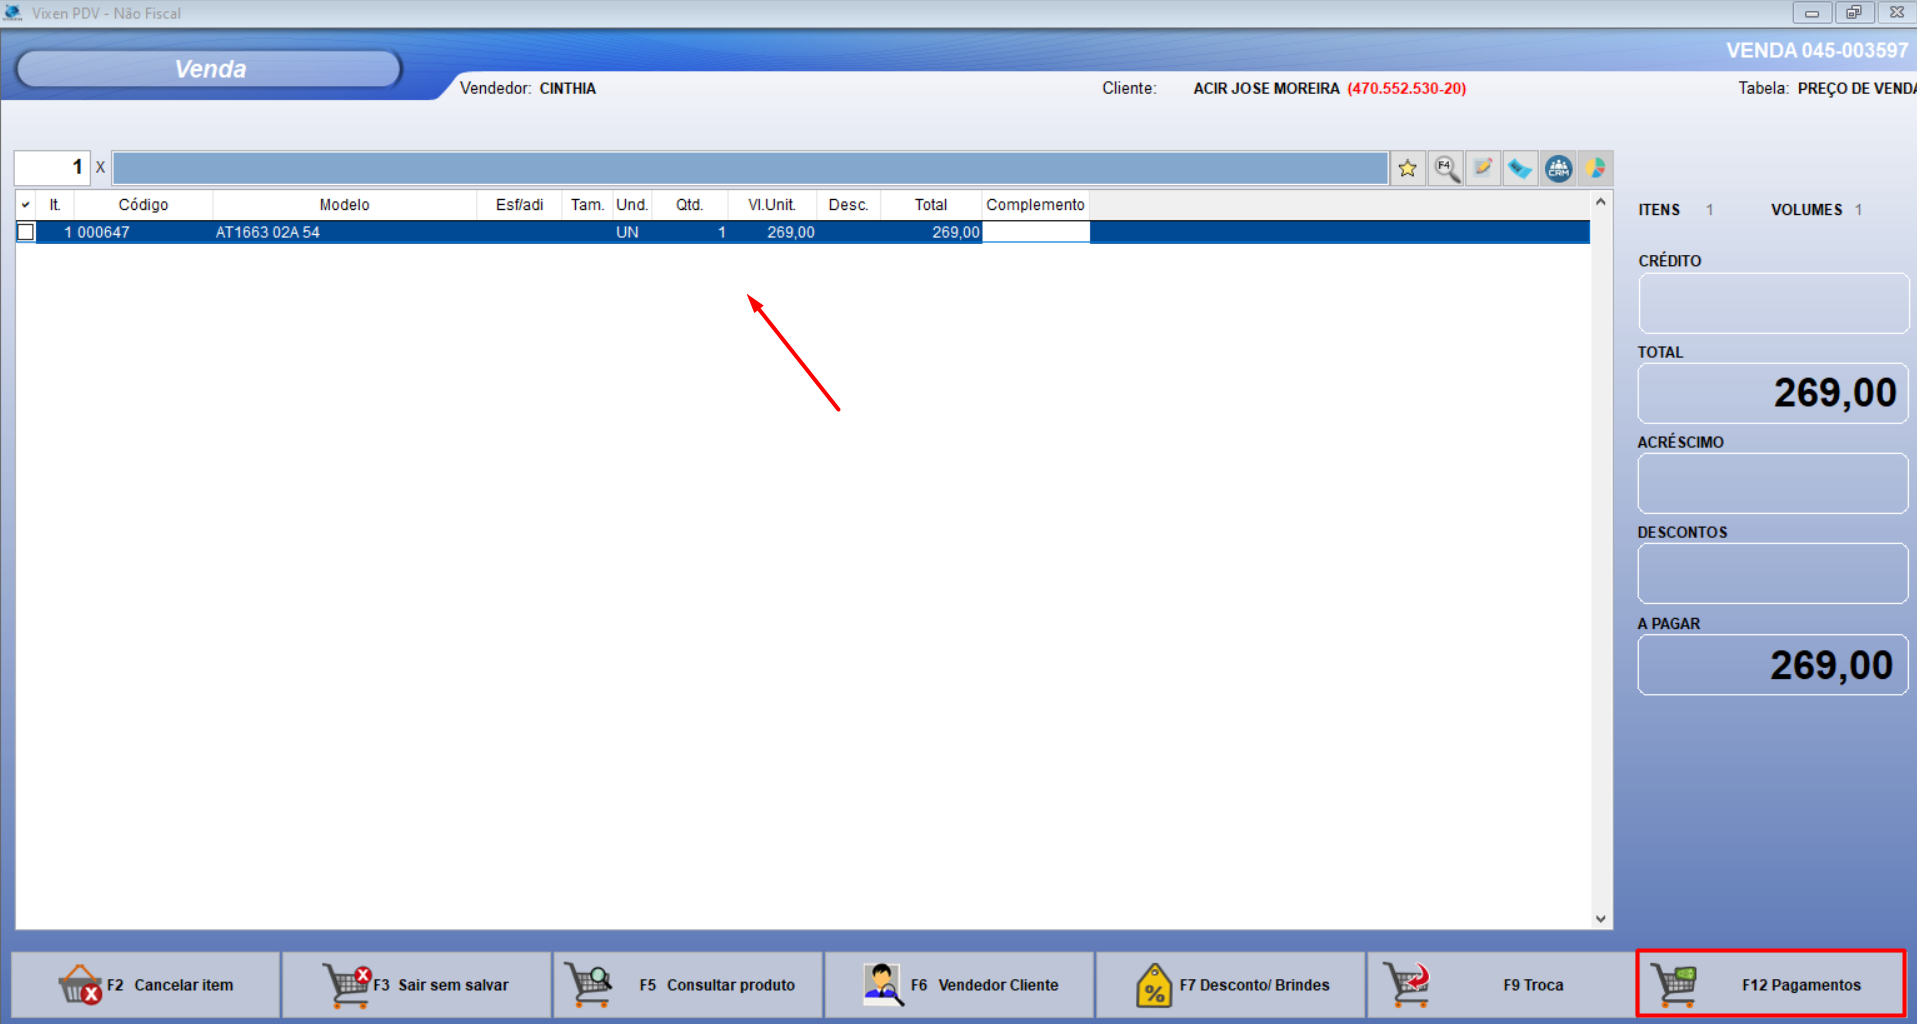1917x1024 pixels.
Task: Open the pie chart icon
Action: 1595,169
